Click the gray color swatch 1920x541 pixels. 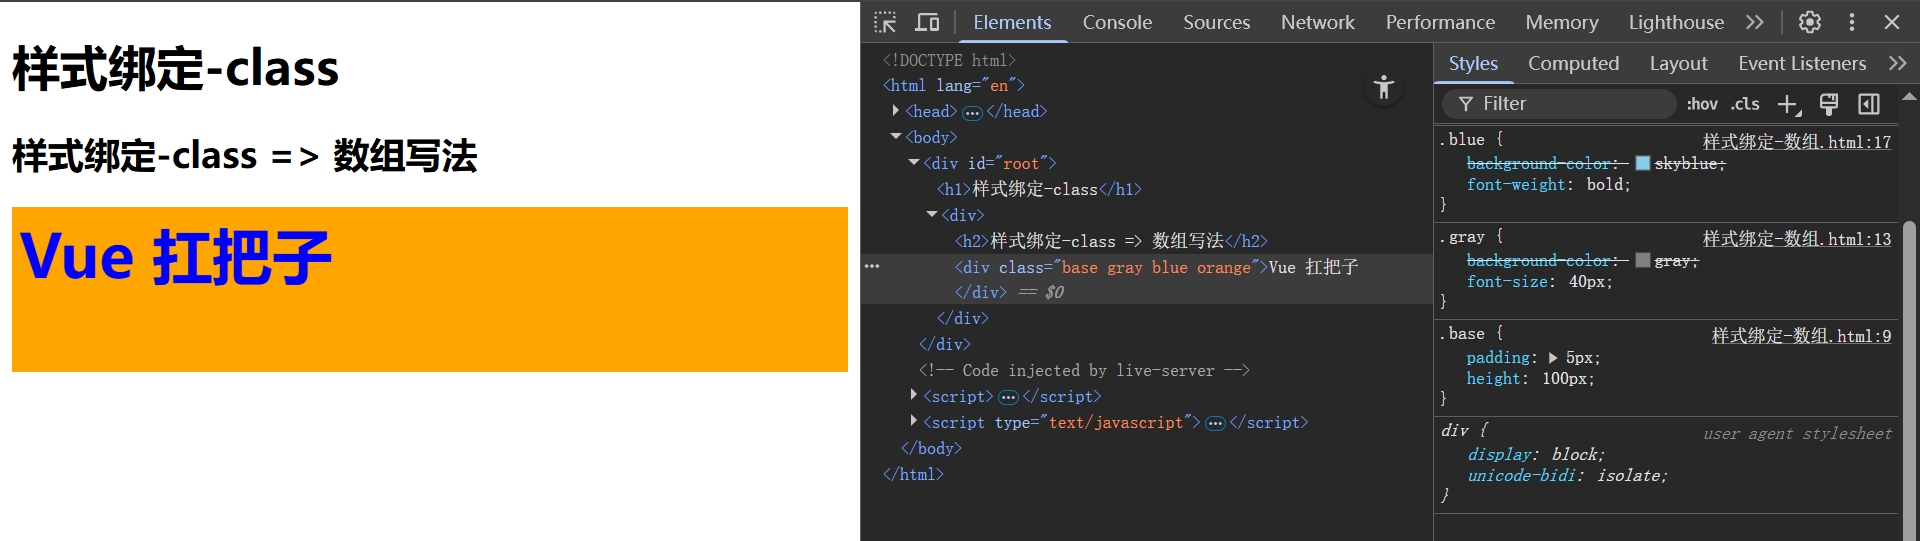tap(1642, 260)
